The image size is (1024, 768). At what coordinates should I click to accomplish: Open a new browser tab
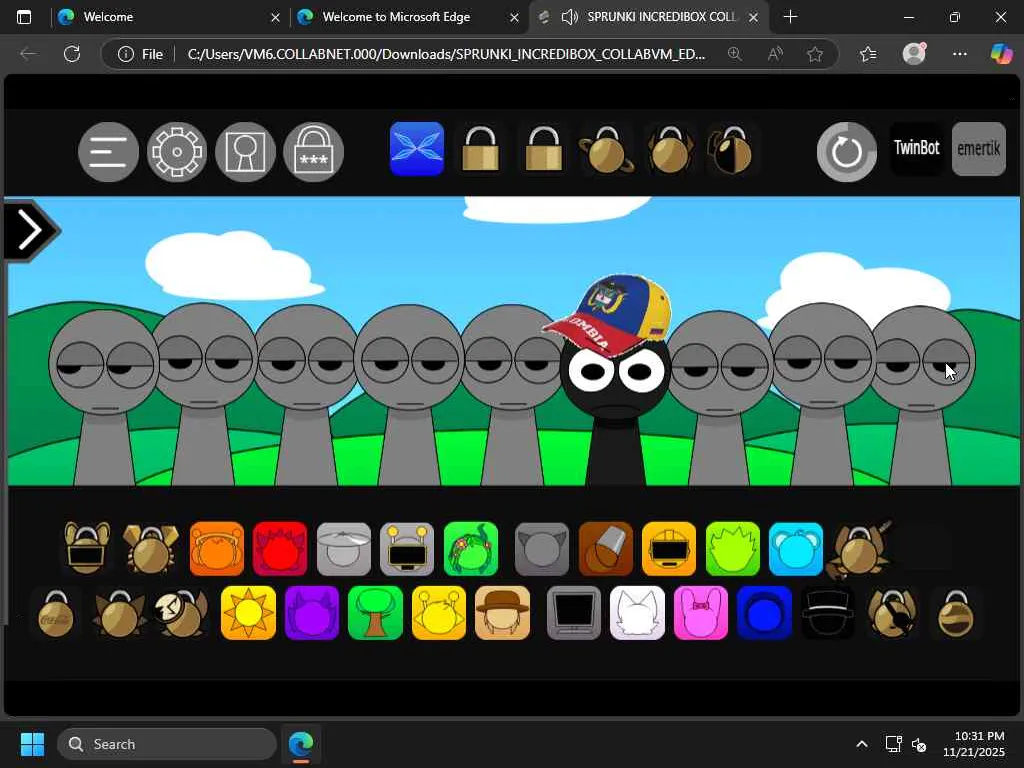790,17
